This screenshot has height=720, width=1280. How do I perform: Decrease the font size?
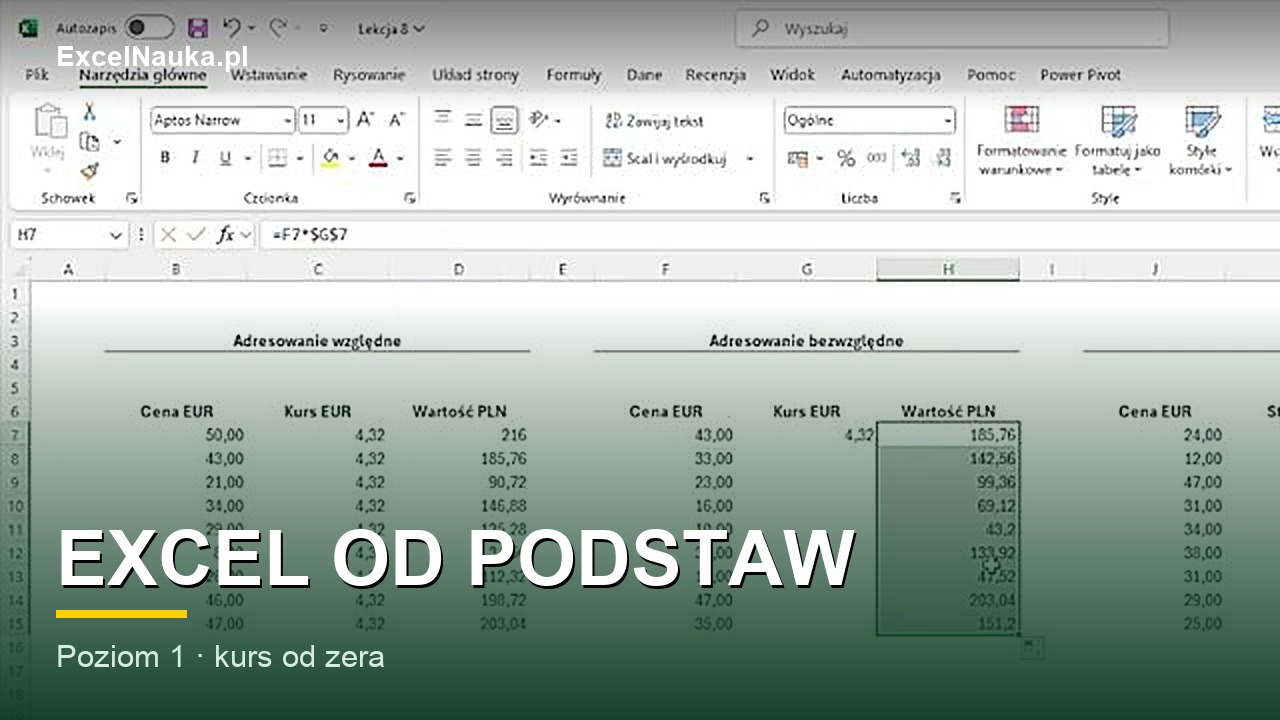point(397,120)
